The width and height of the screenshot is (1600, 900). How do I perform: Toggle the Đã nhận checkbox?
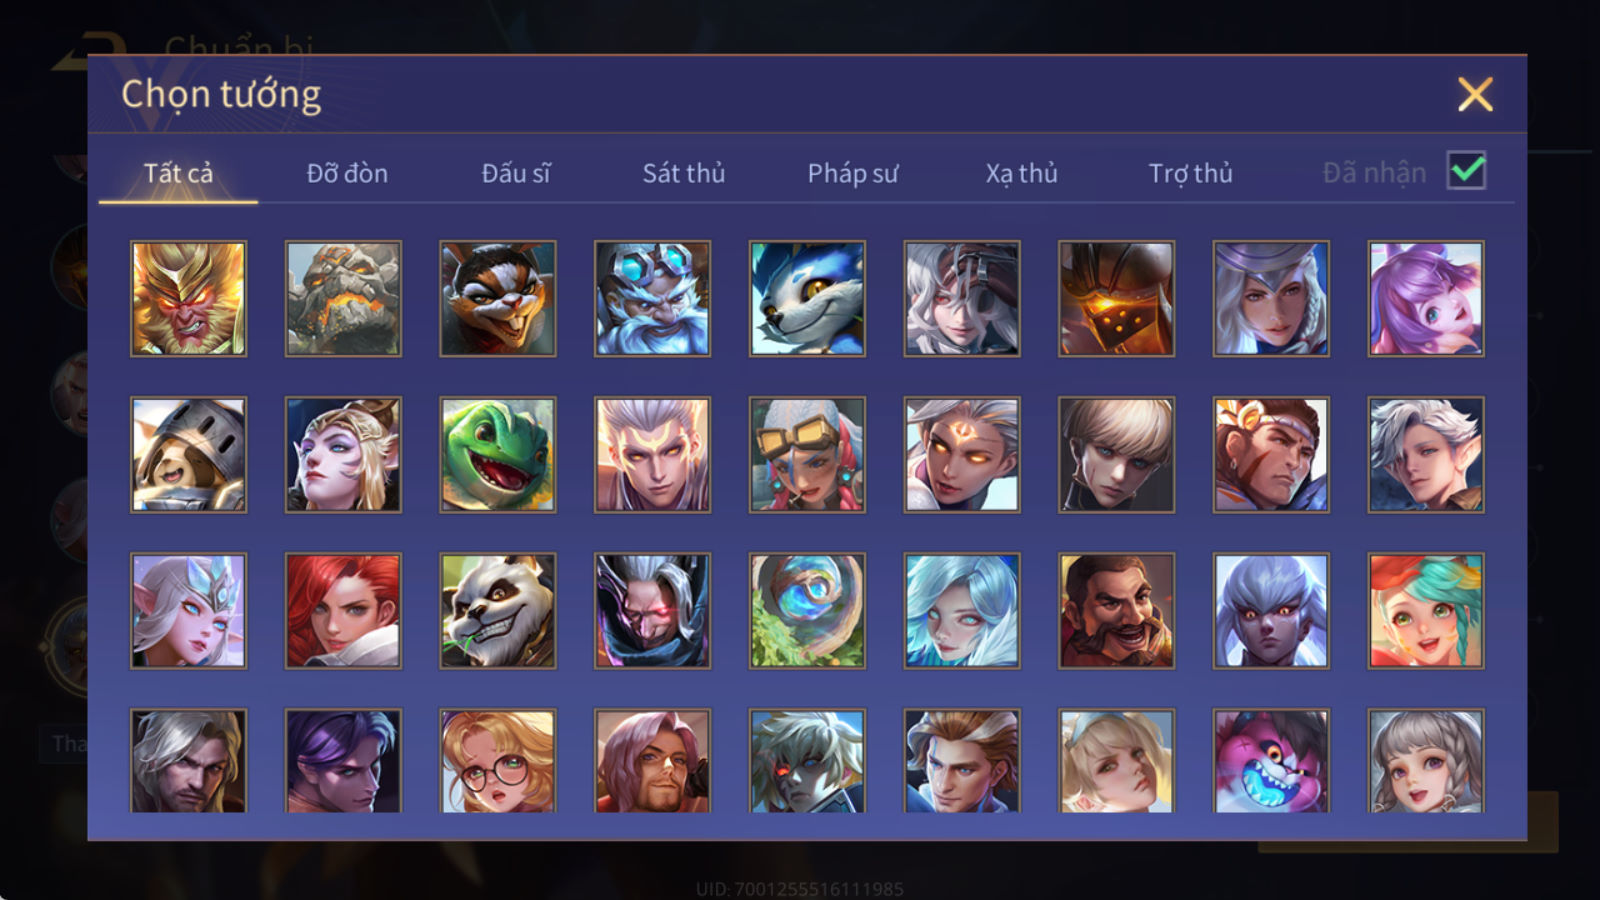pos(1466,171)
